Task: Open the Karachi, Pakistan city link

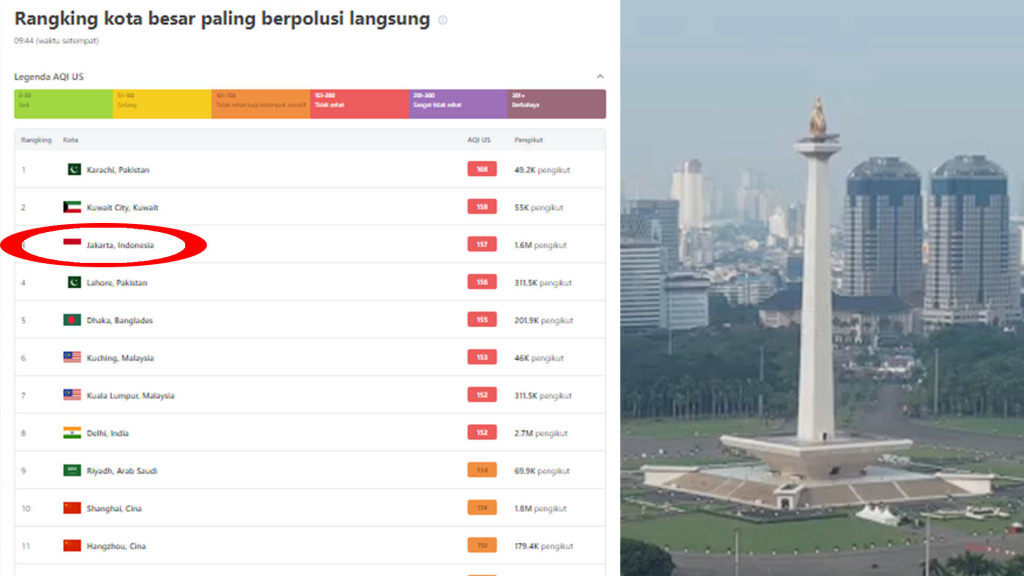Action: (x=118, y=170)
